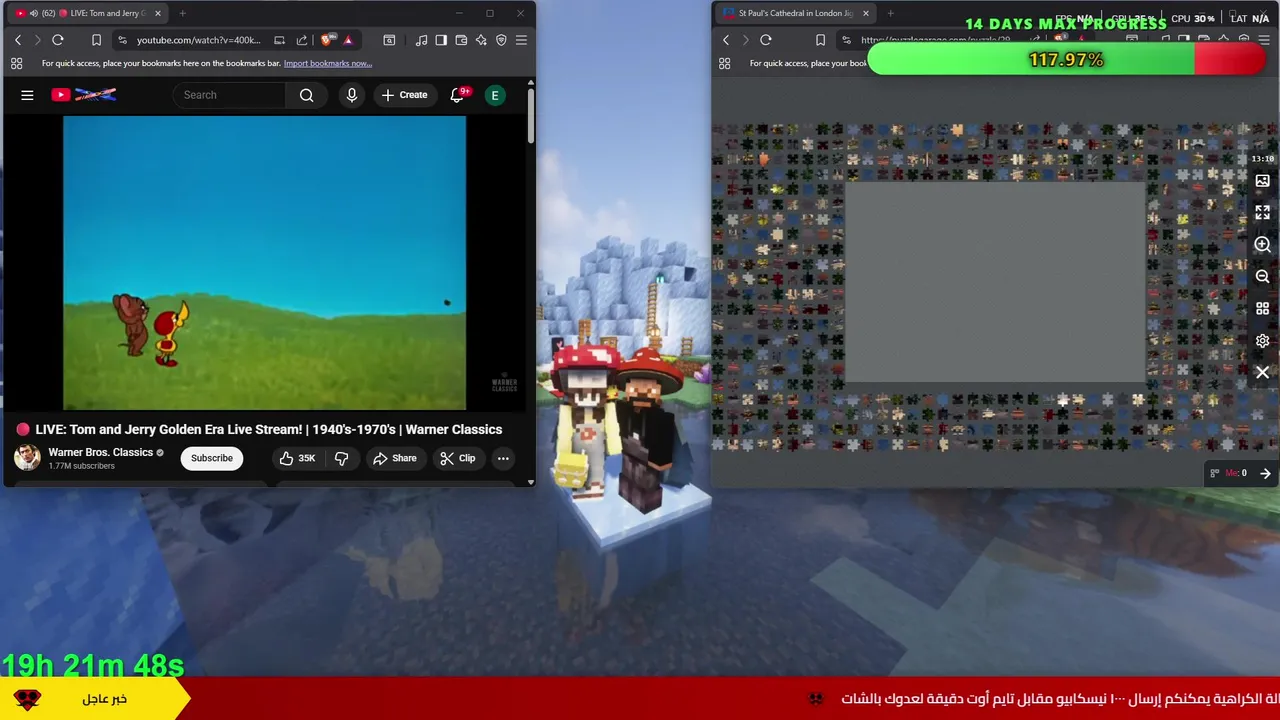
Task: Open the apps grid icon in puzzle window
Action: (x=724, y=63)
